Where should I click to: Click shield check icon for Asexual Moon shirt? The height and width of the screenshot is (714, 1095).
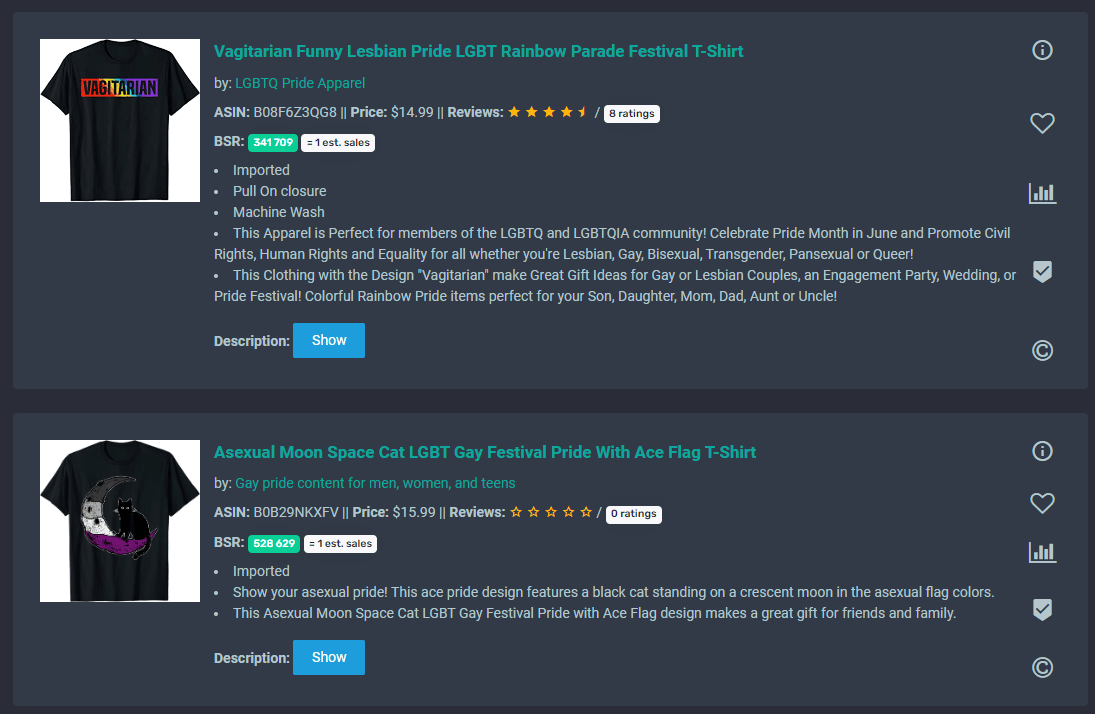pos(1042,610)
